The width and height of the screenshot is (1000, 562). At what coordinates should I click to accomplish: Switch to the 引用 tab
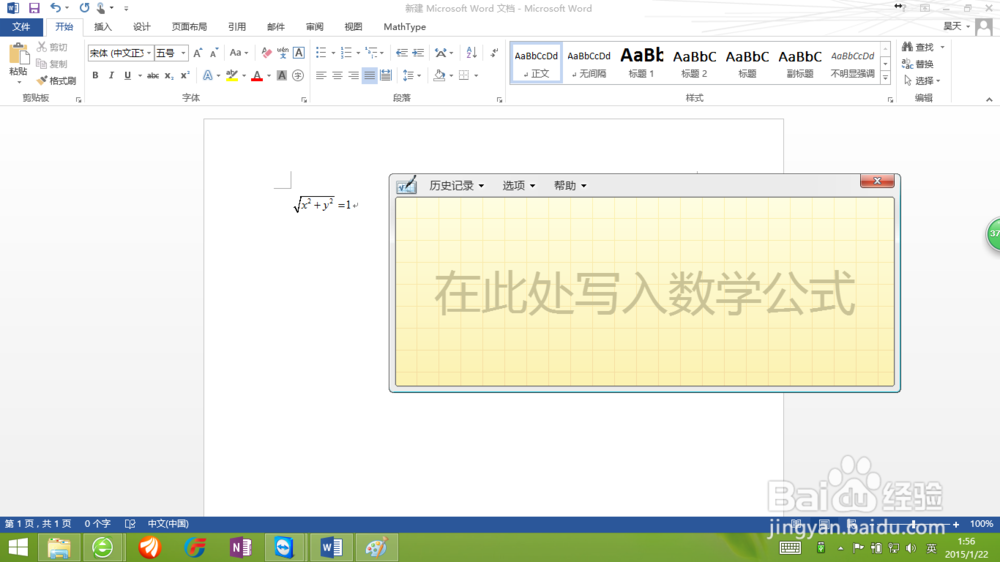237,27
